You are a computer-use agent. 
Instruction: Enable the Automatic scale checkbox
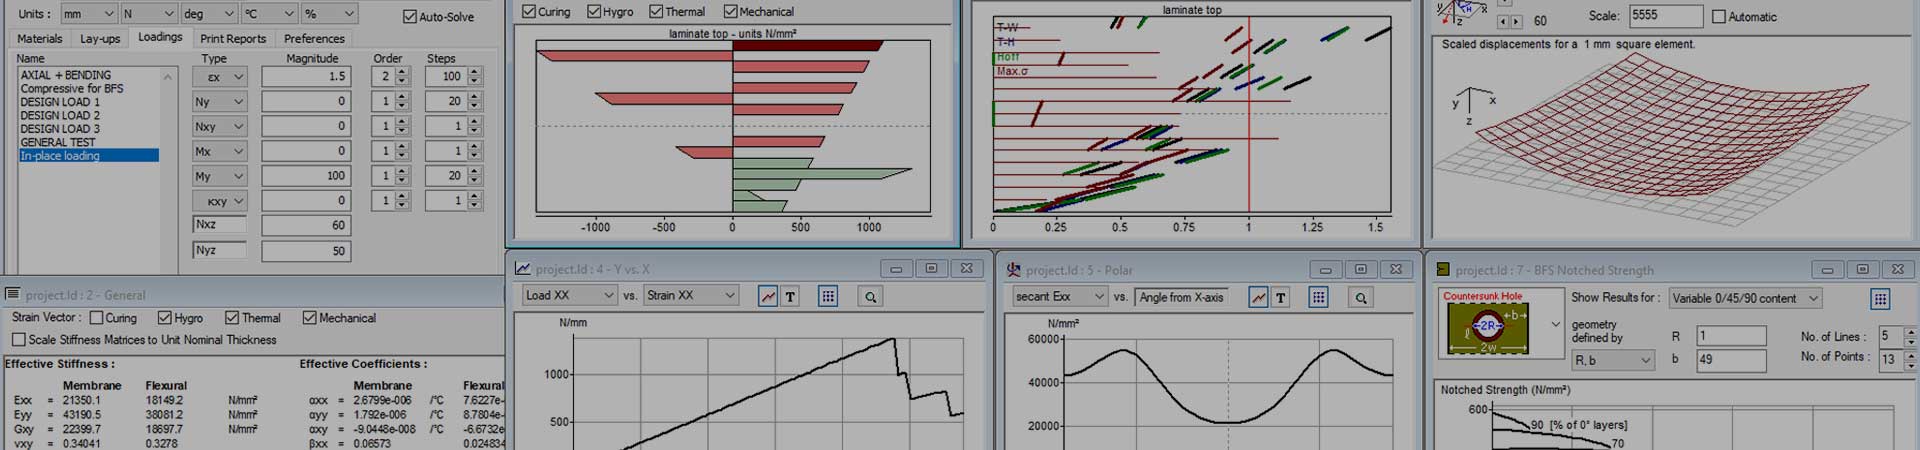pyautogui.click(x=1719, y=17)
